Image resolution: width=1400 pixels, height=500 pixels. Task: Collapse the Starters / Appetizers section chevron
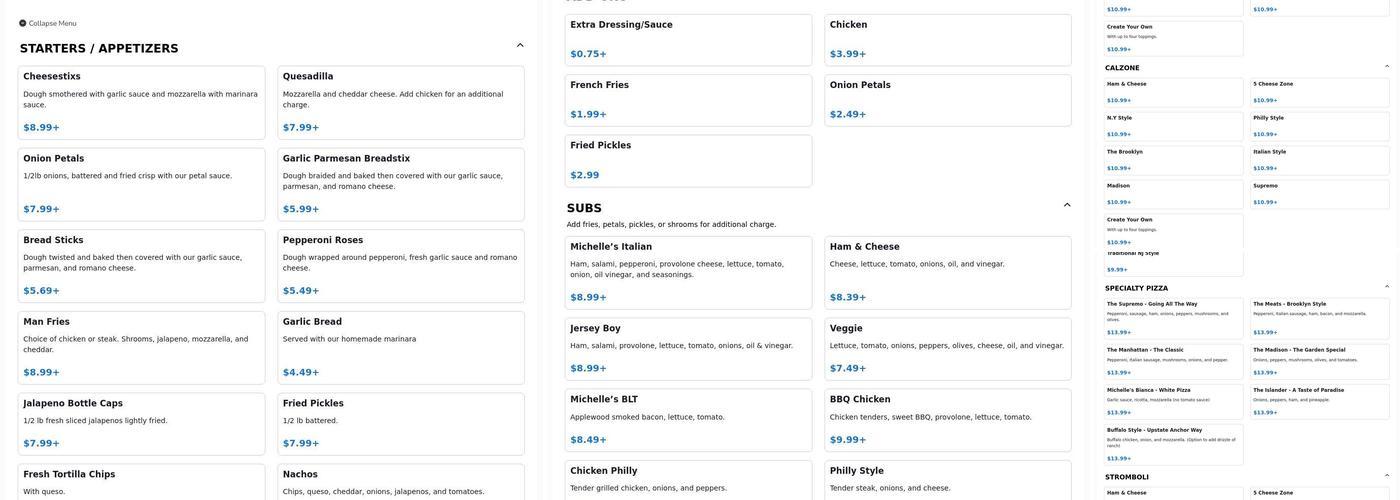click(520, 46)
